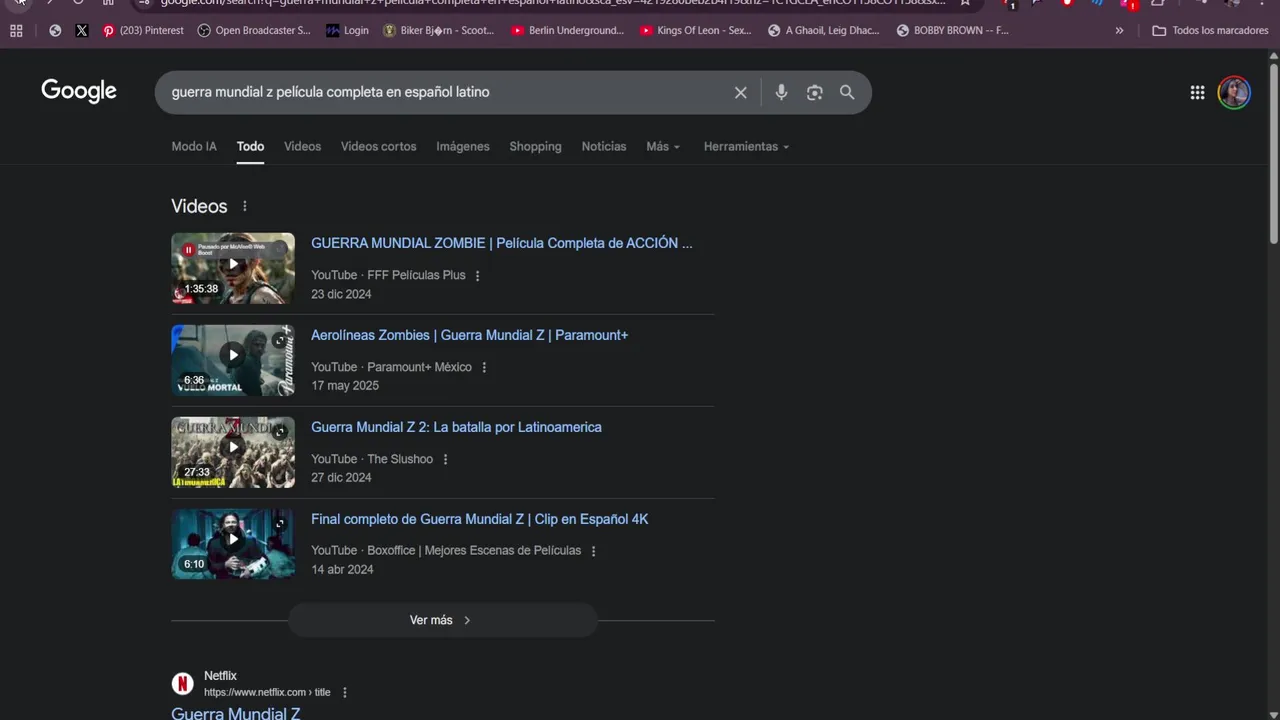The height and width of the screenshot is (720, 1280).
Task: Open the Google account profile avatar
Action: coord(1234,92)
